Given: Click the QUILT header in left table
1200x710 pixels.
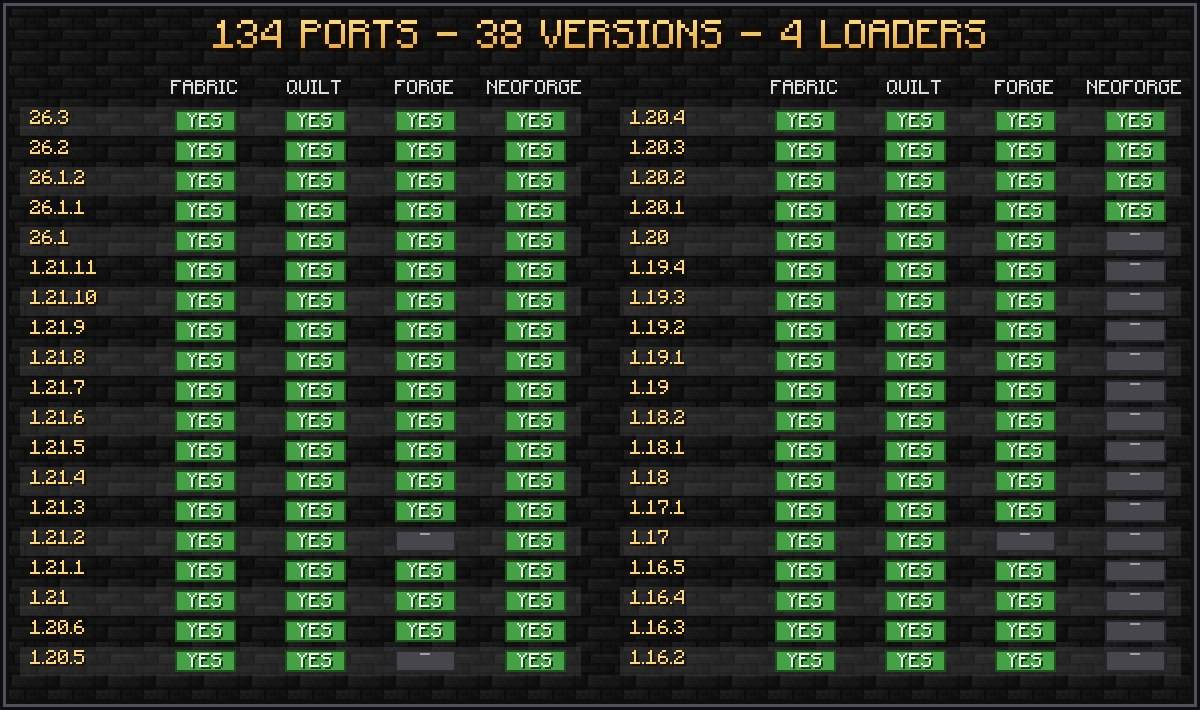Looking at the screenshot, I should (x=314, y=87).
